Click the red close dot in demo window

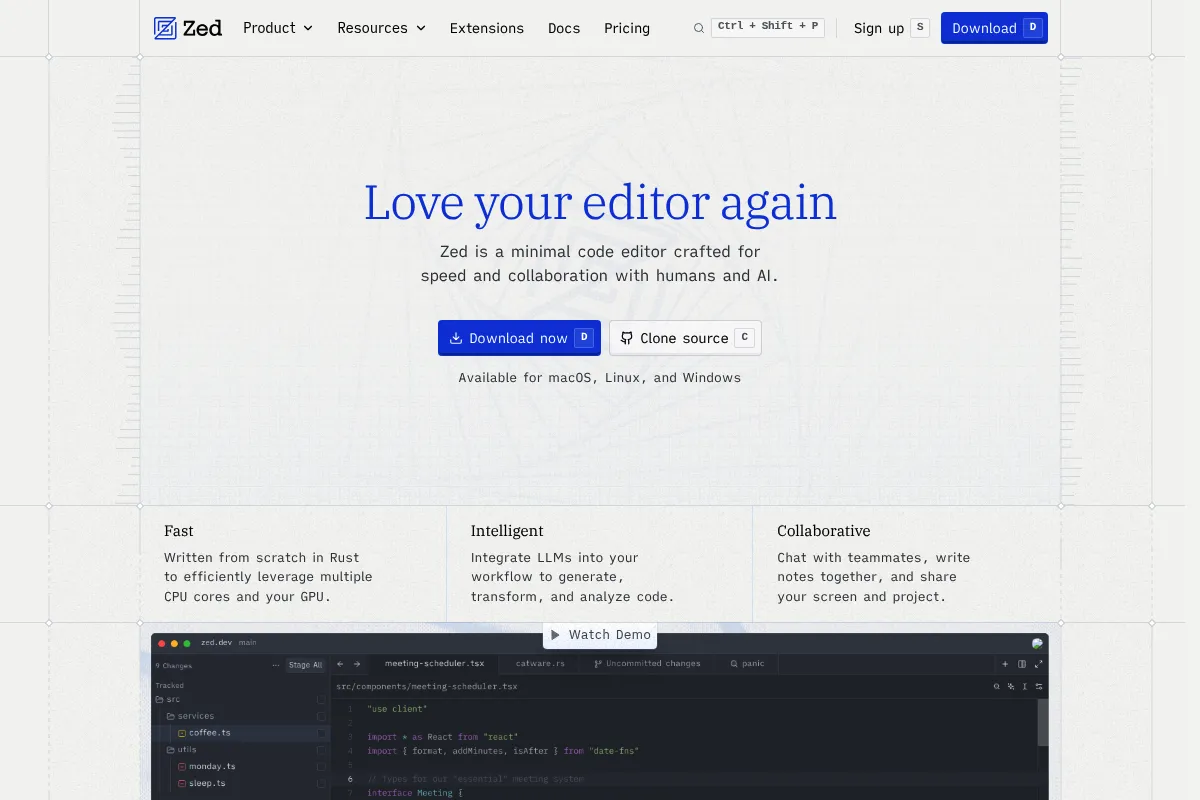[x=162, y=643]
